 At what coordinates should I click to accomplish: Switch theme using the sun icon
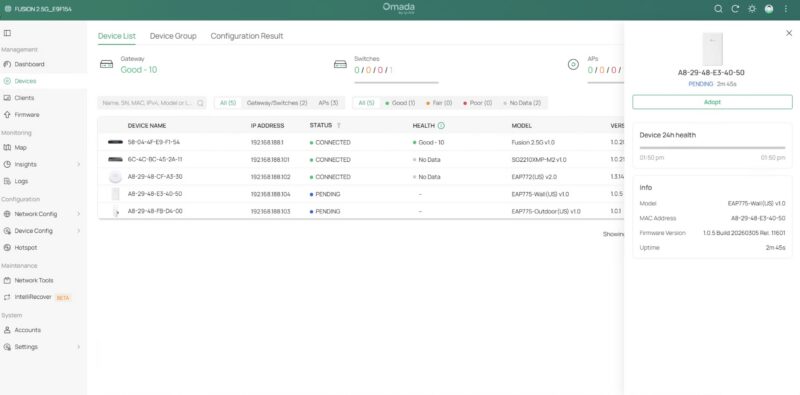(752, 9)
